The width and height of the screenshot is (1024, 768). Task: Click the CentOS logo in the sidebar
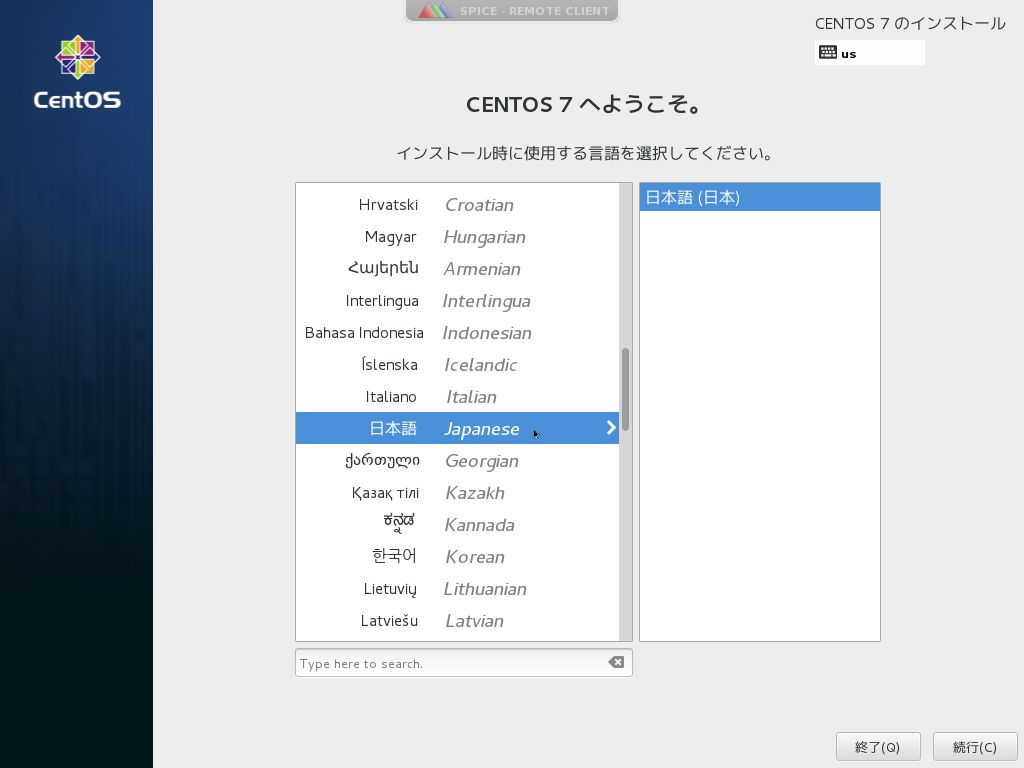pos(77,70)
